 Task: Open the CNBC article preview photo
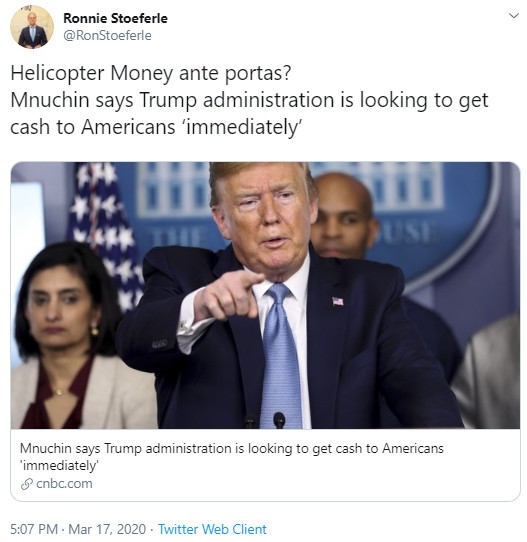[265, 296]
